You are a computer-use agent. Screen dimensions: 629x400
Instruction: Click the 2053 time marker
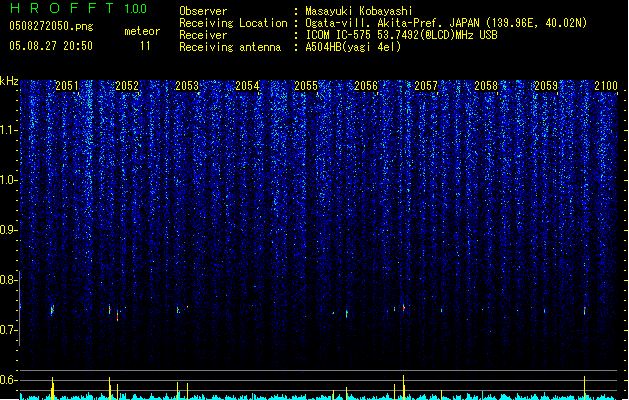click(x=187, y=85)
